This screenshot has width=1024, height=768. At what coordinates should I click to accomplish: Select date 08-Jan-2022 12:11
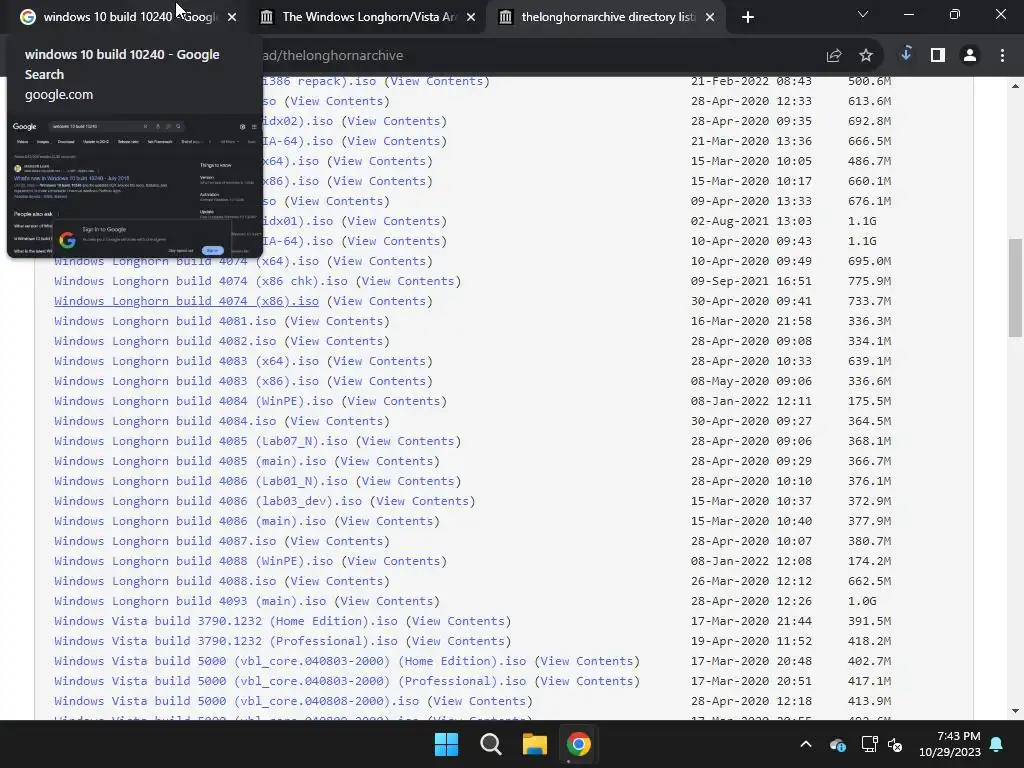pos(751,401)
